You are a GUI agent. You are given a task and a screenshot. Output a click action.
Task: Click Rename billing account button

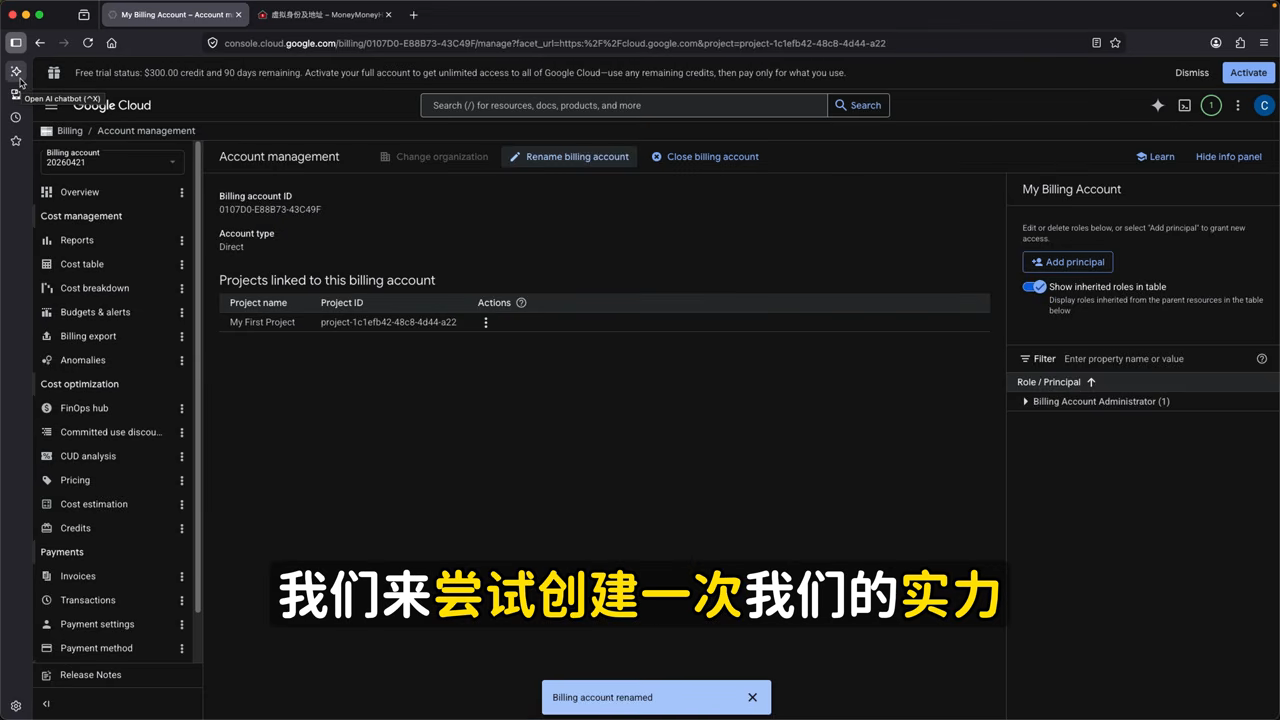coord(570,157)
